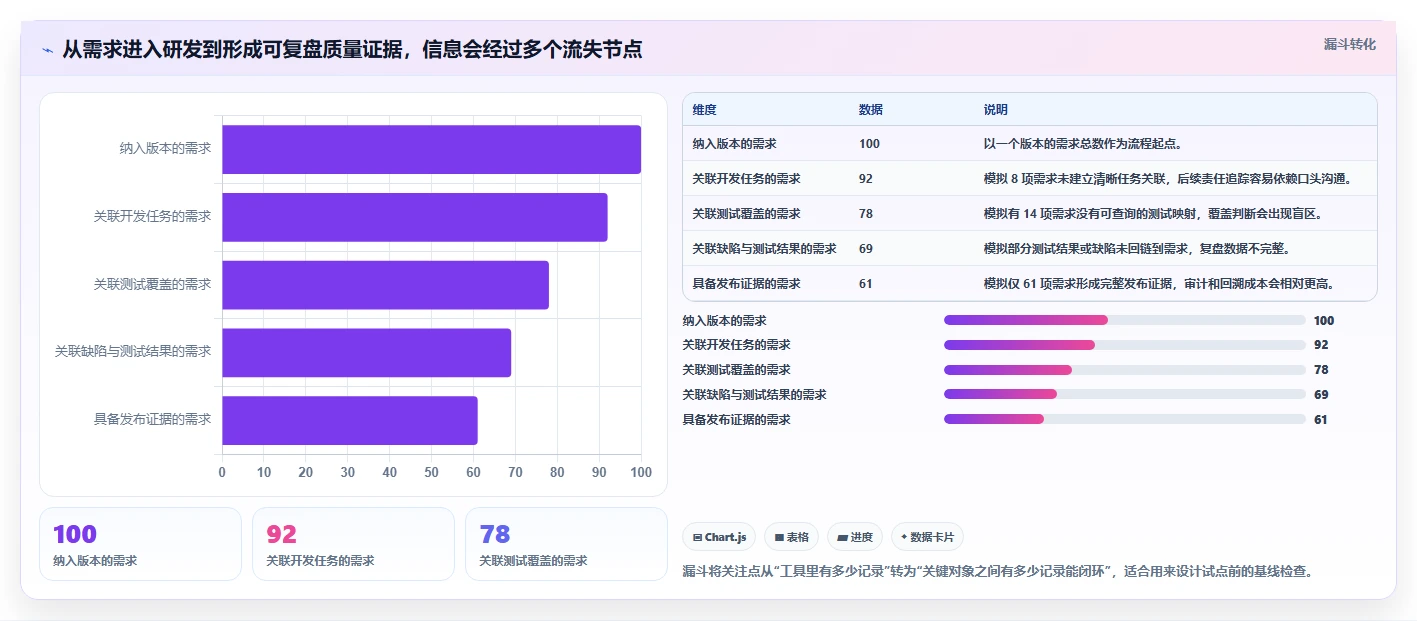Click value 69 beside the progress bar
1417x621 pixels.
pyautogui.click(x=1321, y=395)
